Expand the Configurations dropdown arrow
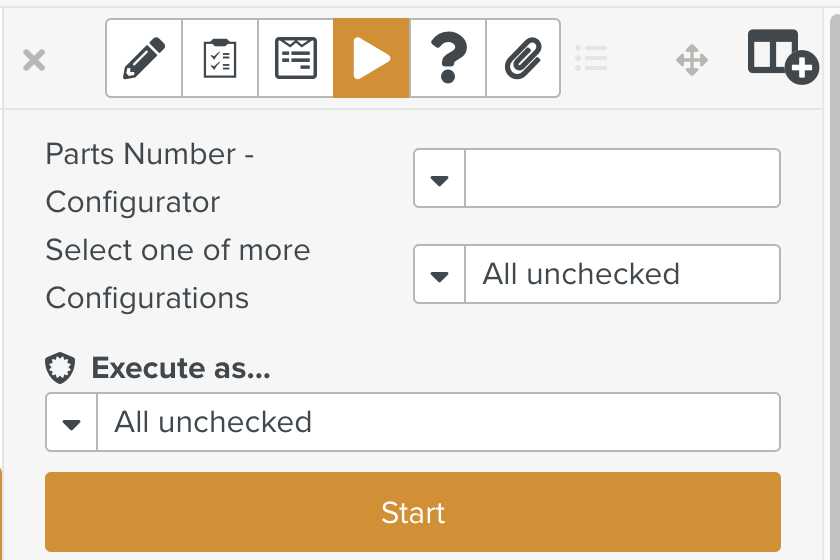 click(439, 274)
